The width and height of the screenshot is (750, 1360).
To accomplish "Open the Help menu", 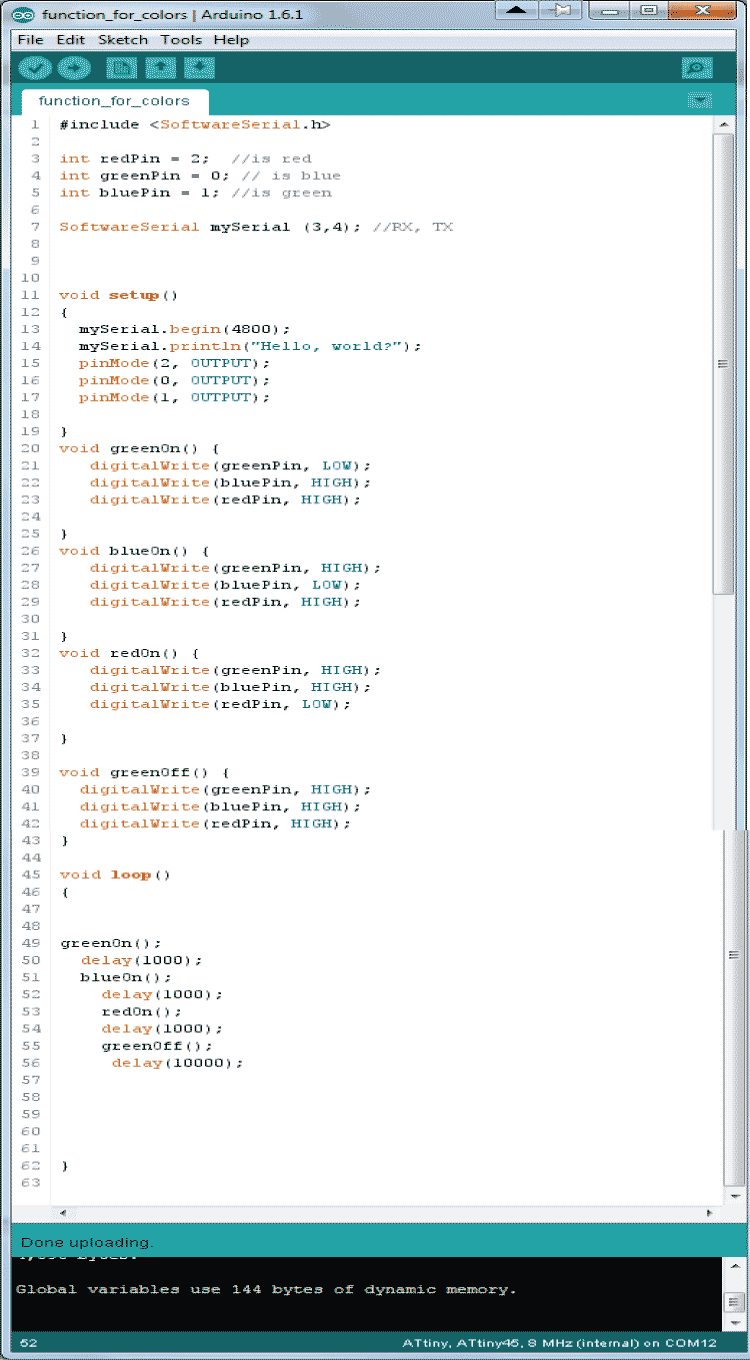I will tap(231, 40).
